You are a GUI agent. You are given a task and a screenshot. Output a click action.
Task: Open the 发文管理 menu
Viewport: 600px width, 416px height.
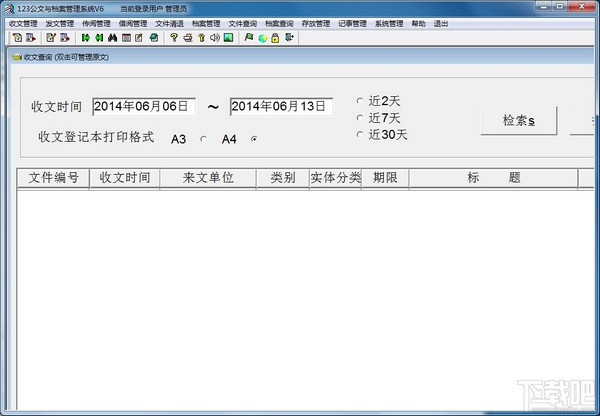pyautogui.click(x=60, y=24)
